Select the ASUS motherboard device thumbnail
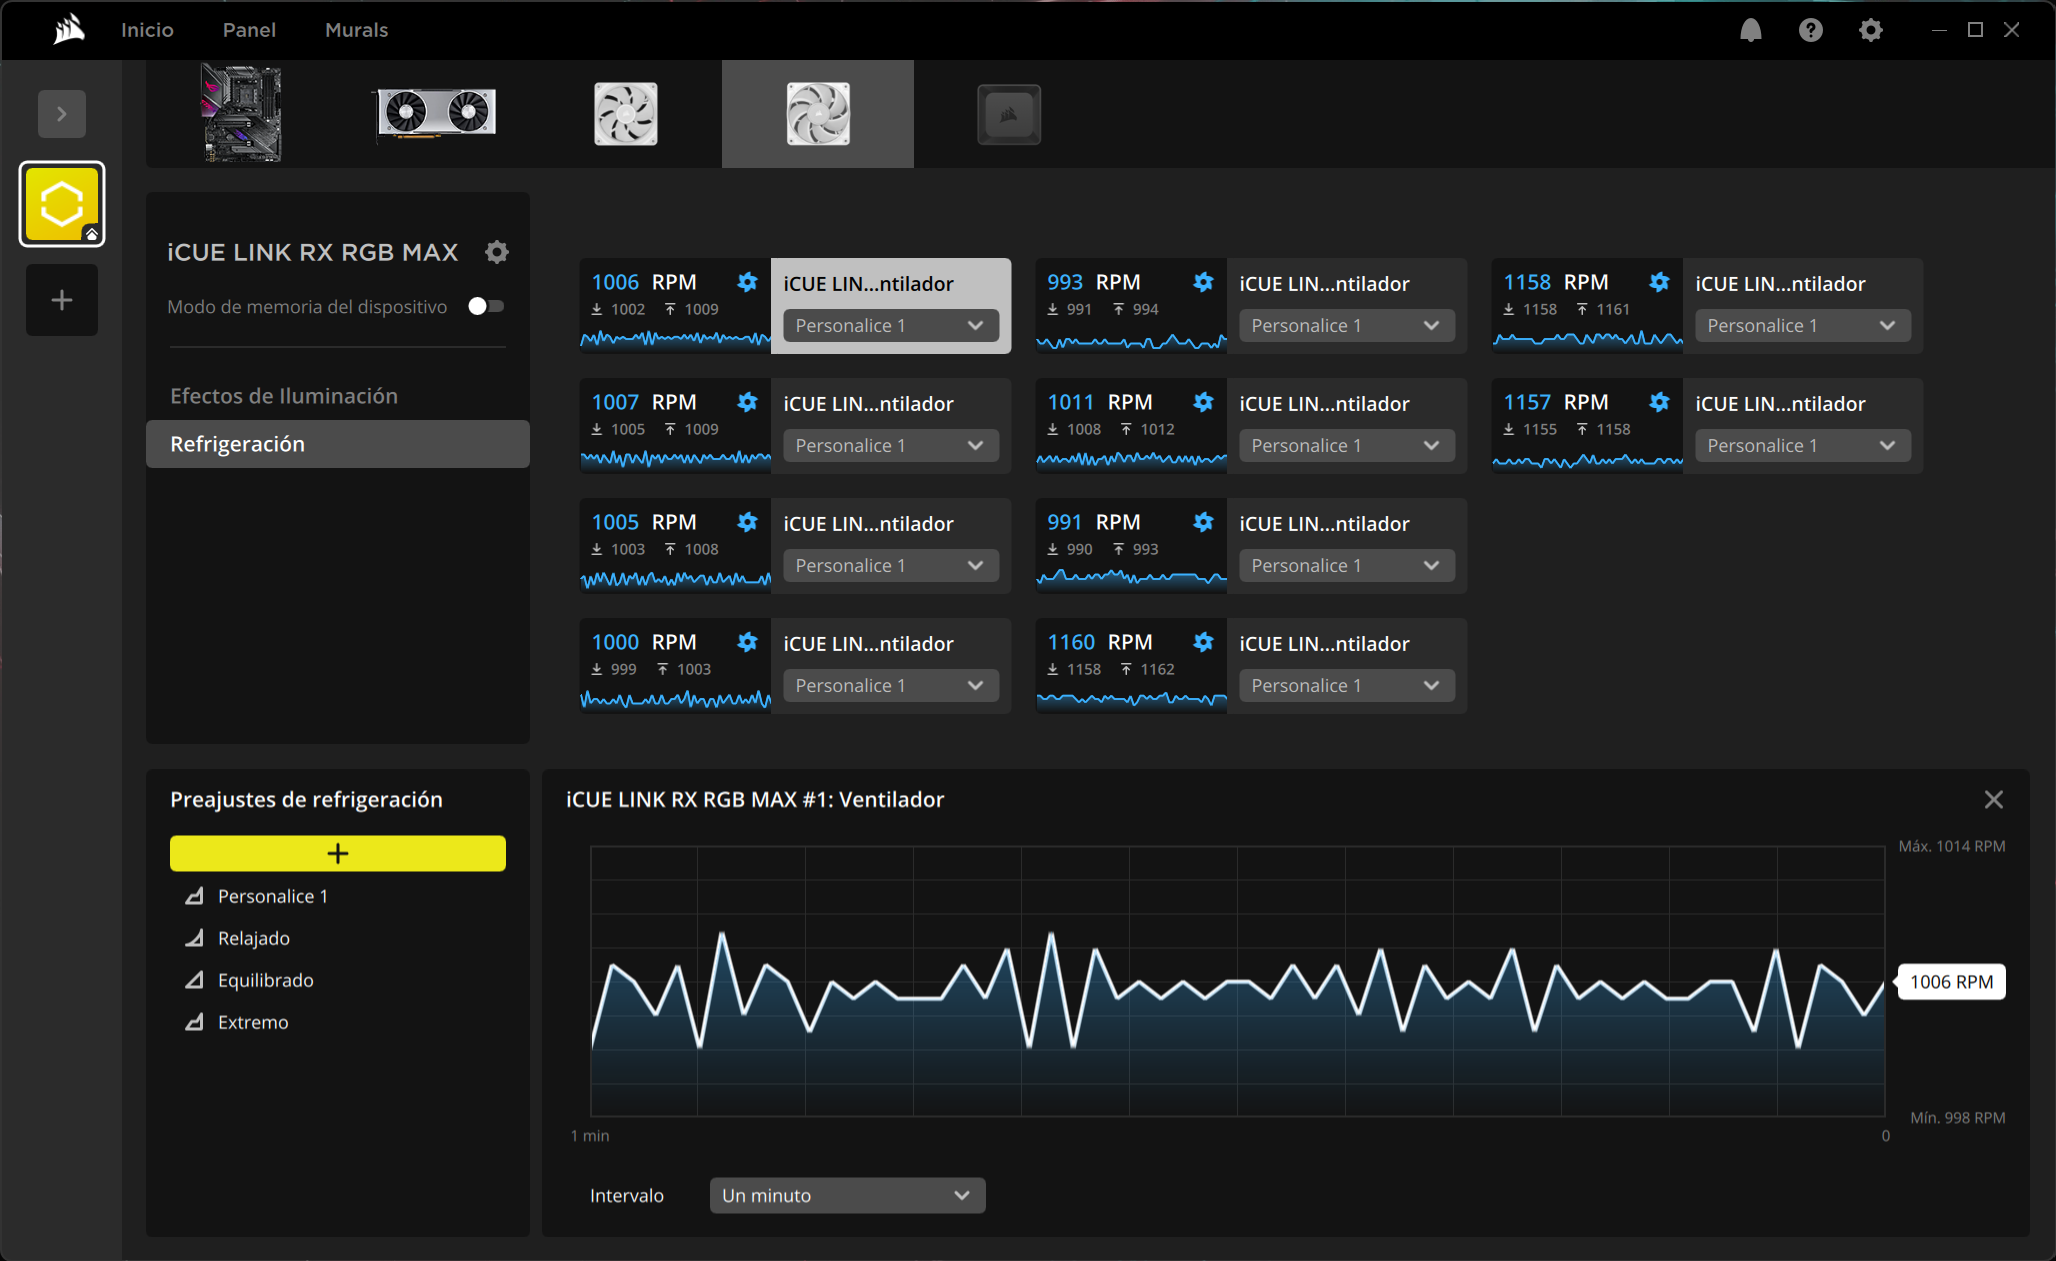The image size is (2056, 1261). coord(242,113)
